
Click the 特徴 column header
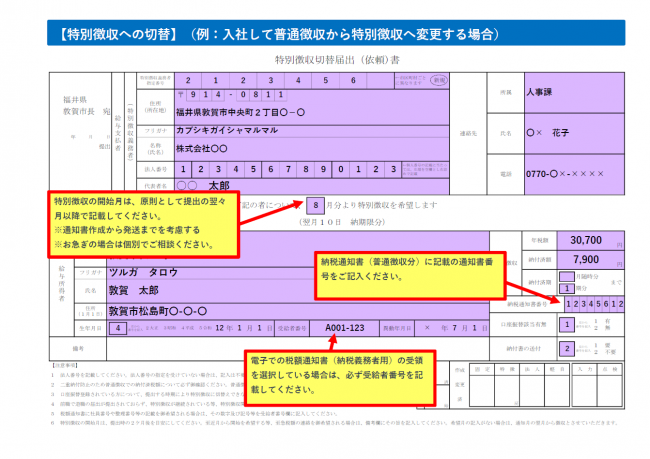pos(507,369)
